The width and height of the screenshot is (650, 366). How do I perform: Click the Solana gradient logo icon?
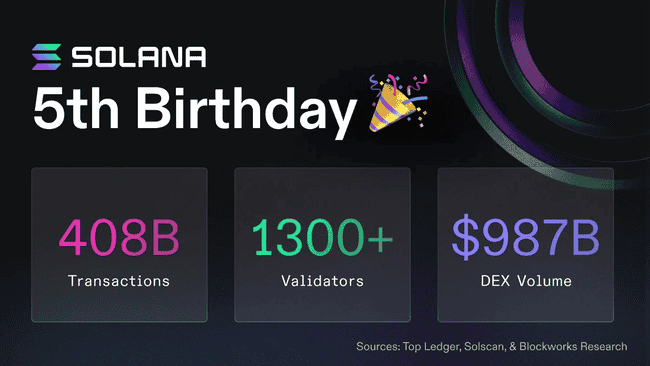tap(46, 57)
